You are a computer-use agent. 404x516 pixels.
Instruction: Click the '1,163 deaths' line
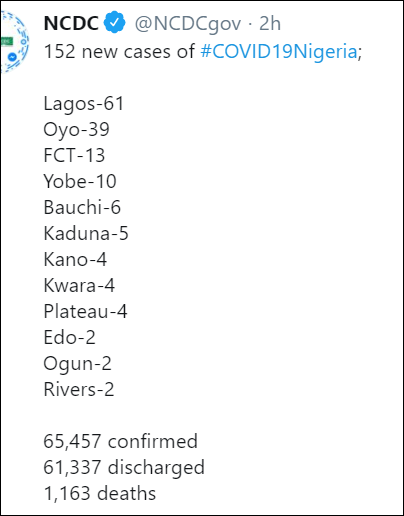(x=100, y=493)
